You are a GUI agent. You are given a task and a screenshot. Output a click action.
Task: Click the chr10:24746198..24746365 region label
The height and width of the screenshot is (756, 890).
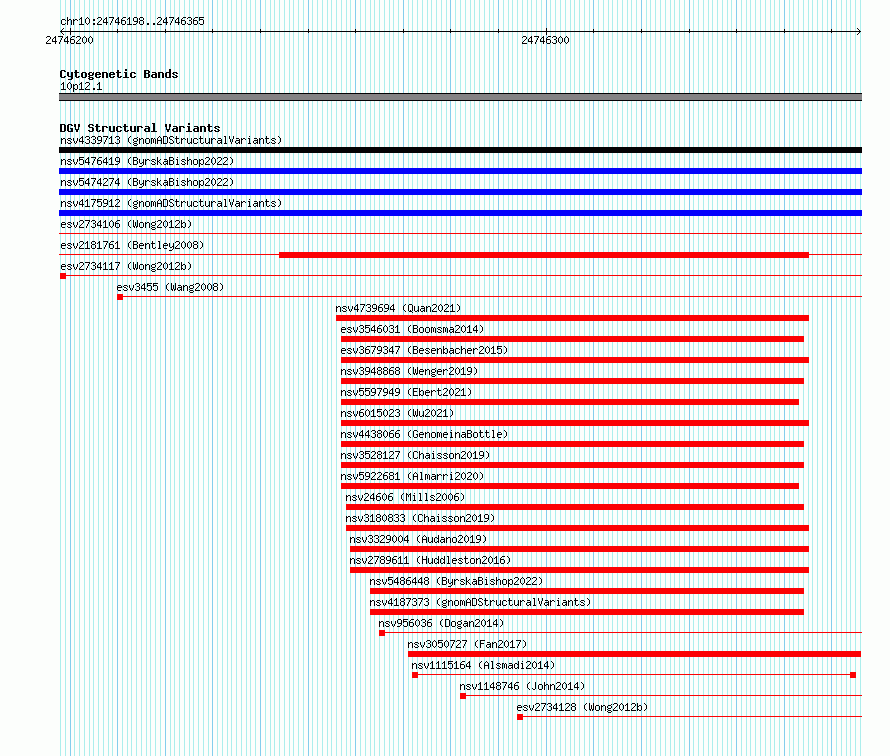click(132, 21)
